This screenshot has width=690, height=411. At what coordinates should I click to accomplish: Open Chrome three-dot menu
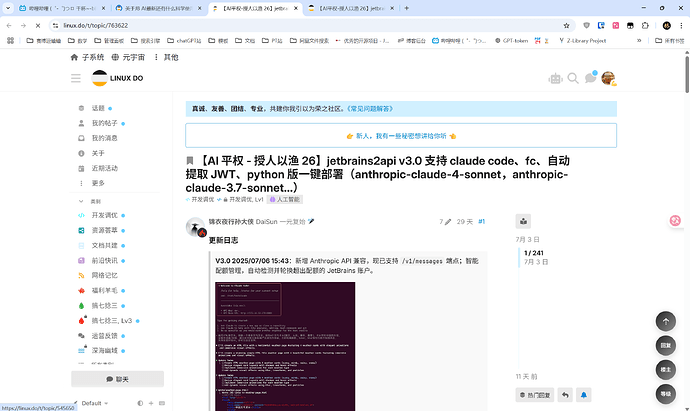point(682,26)
